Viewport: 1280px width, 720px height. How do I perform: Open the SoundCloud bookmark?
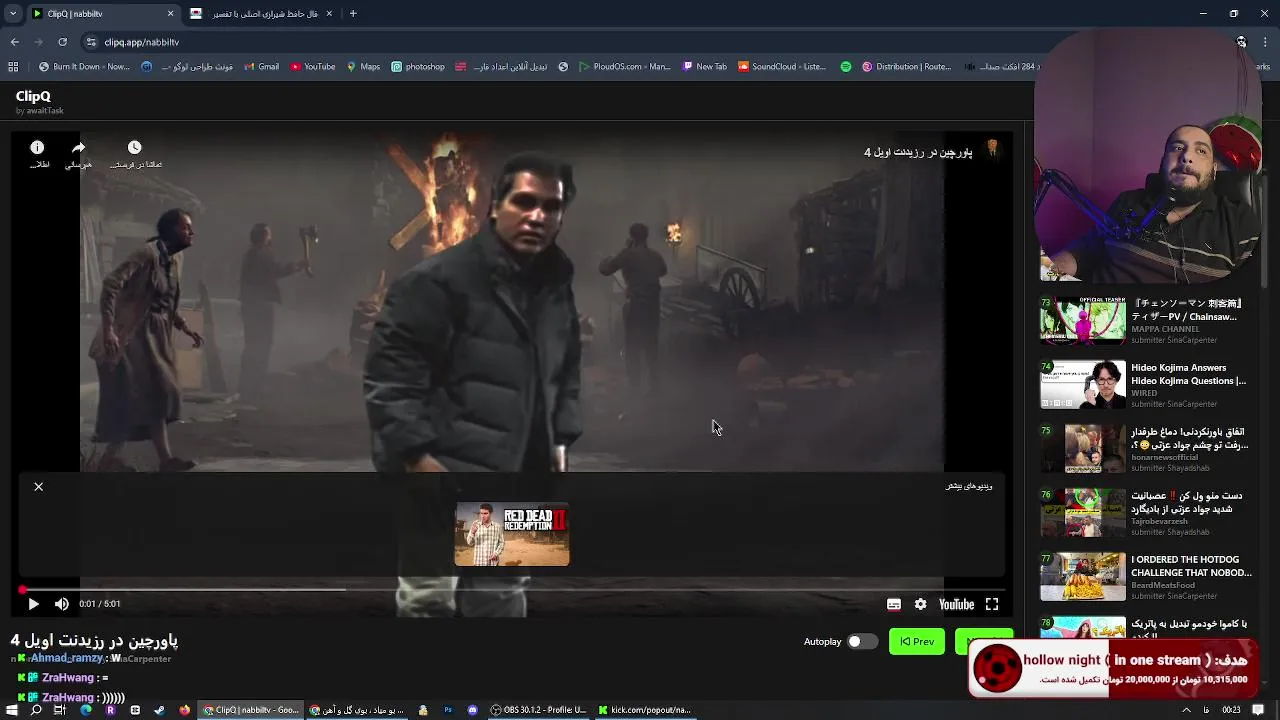pos(782,67)
